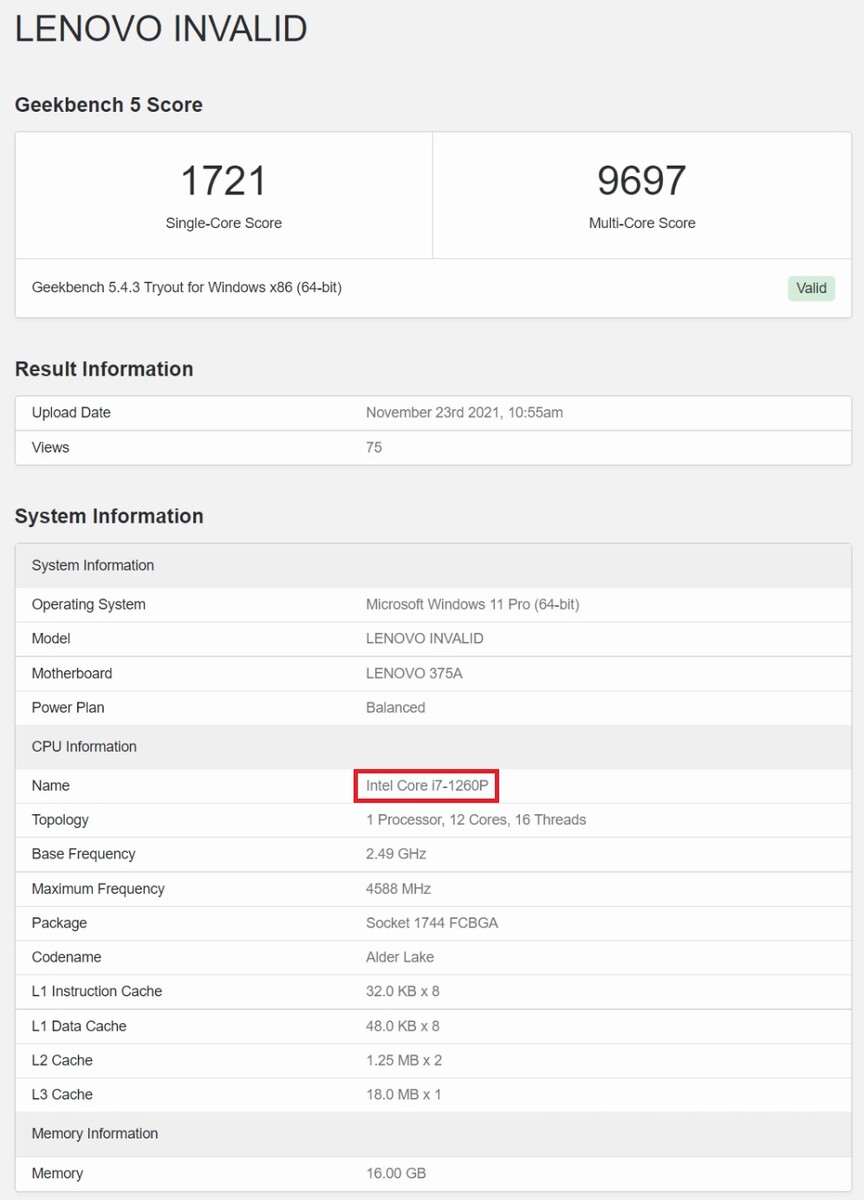This screenshot has width=864, height=1200.
Task: Click the Views count 75
Action: pyautogui.click(x=374, y=447)
